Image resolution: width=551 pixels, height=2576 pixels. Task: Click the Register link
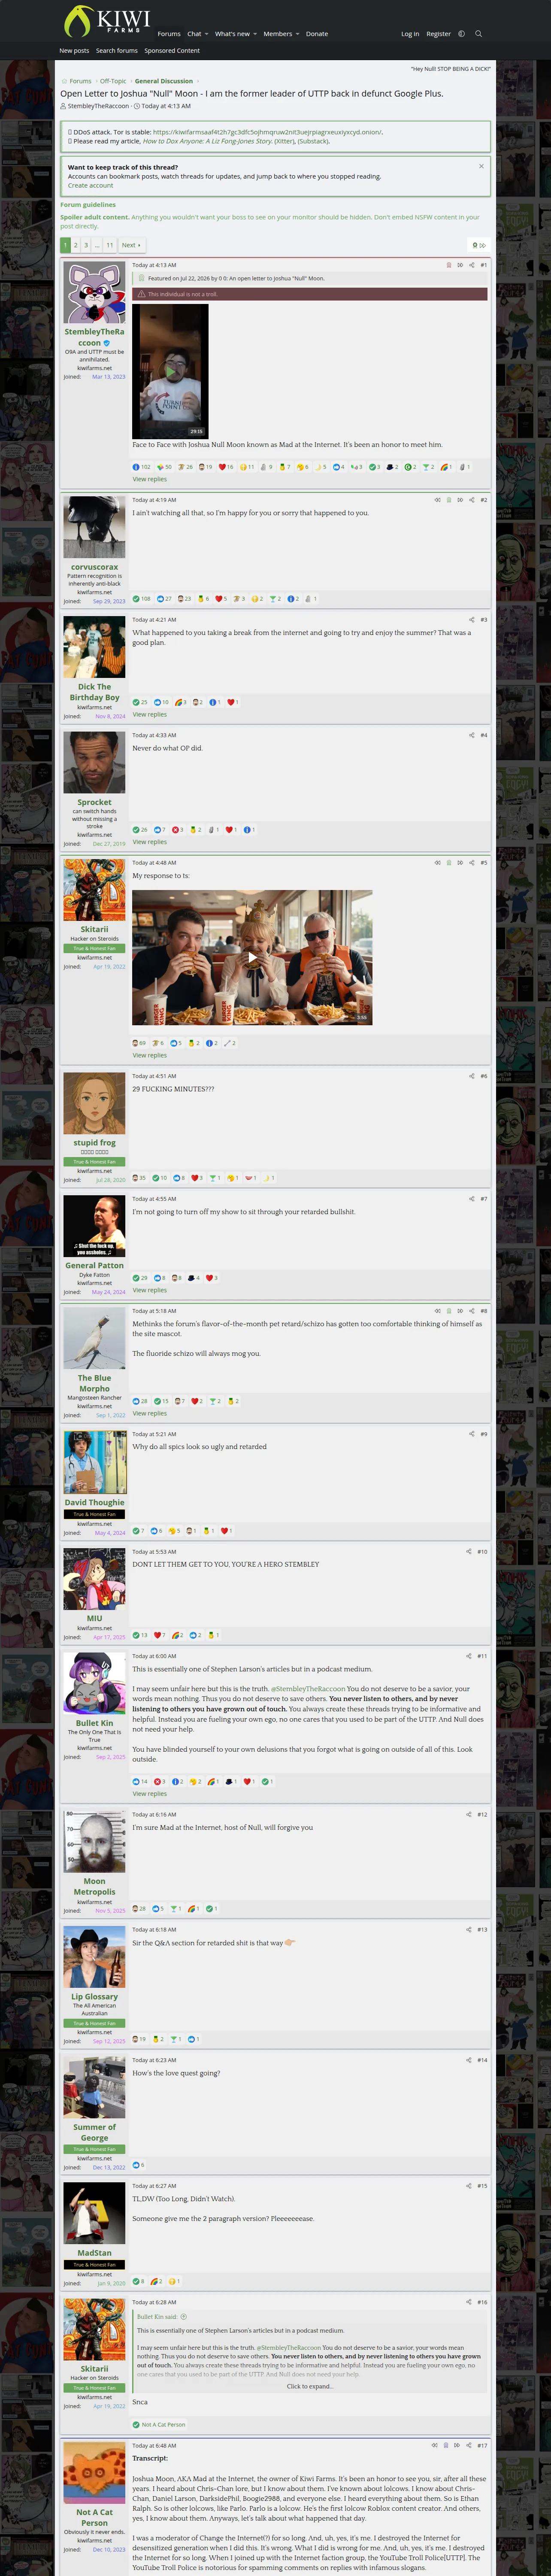[438, 34]
